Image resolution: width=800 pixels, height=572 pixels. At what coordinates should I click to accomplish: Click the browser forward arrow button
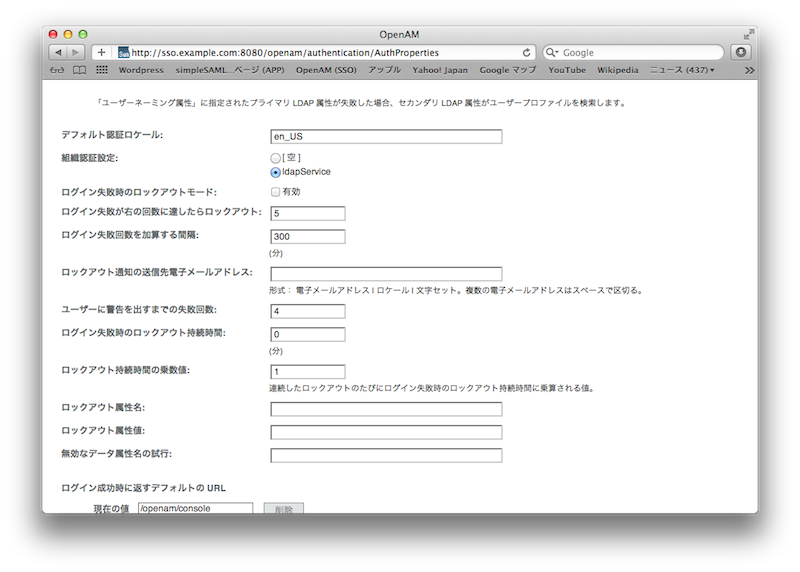coord(76,52)
